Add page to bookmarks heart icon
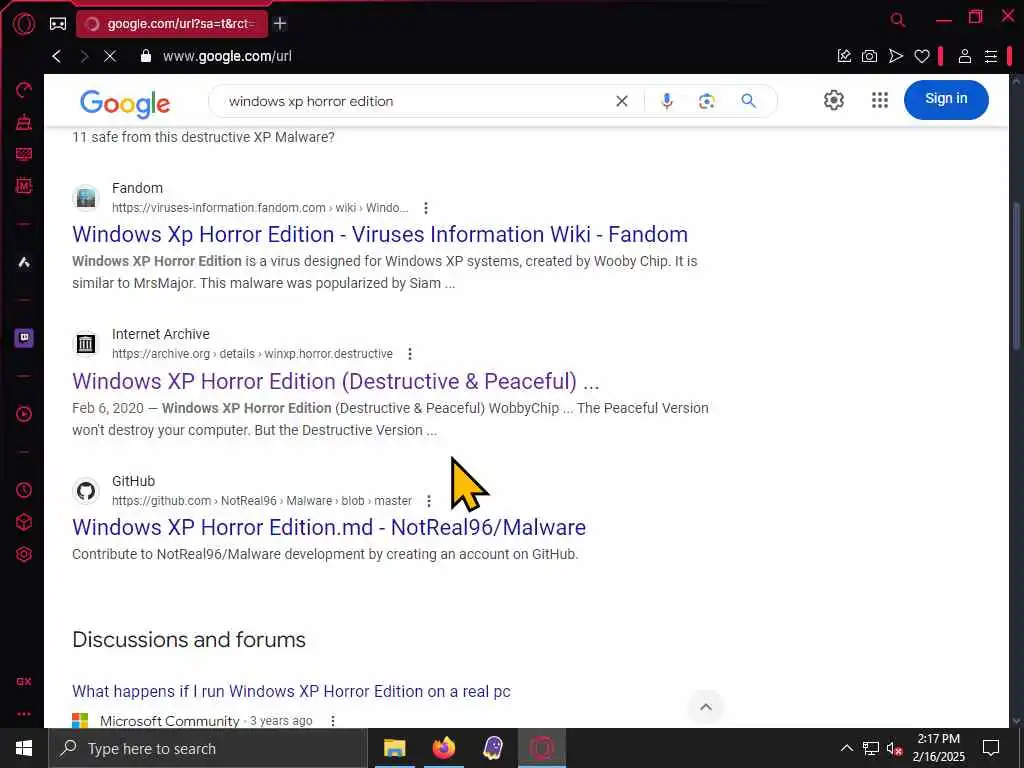 921,56
